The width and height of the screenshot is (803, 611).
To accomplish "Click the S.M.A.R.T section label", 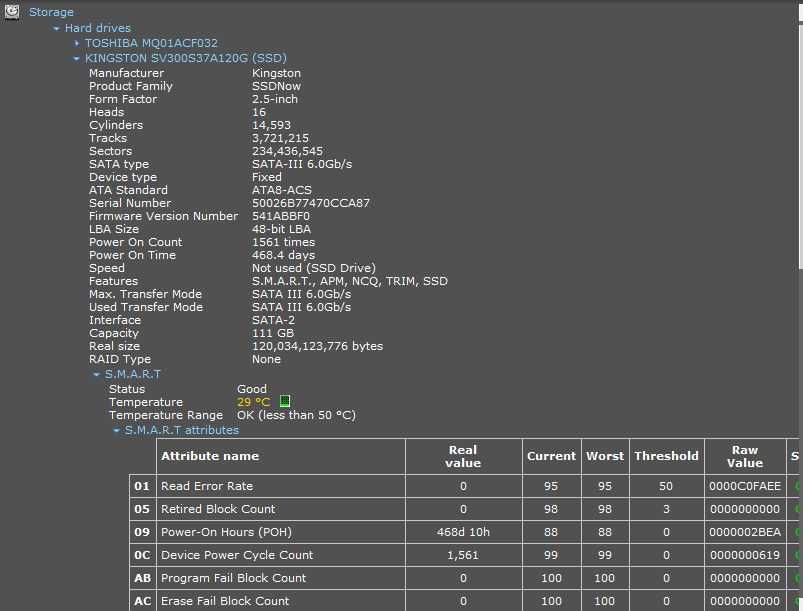I will (133, 374).
